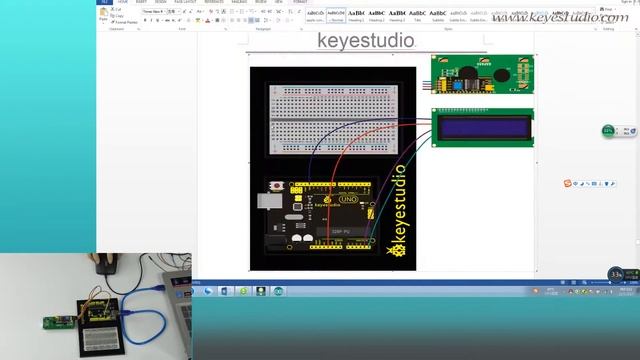
Task: Click the Copy command
Action: click(117, 16)
